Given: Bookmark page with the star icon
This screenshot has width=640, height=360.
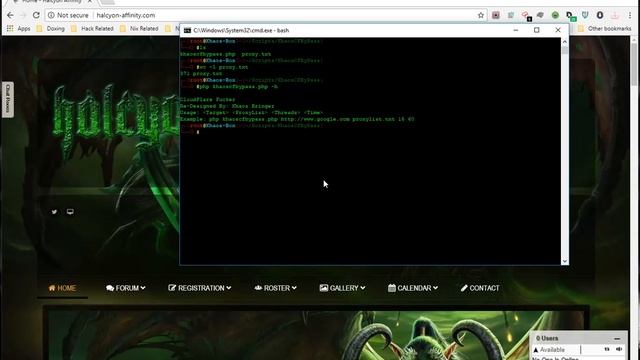Looking at the screenshot, I should pos(481,15).
